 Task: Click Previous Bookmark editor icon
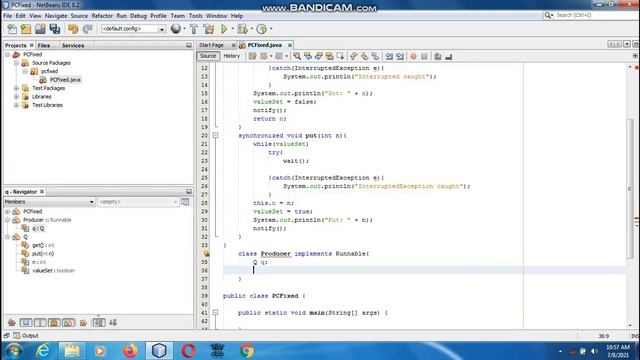(353, 56)
